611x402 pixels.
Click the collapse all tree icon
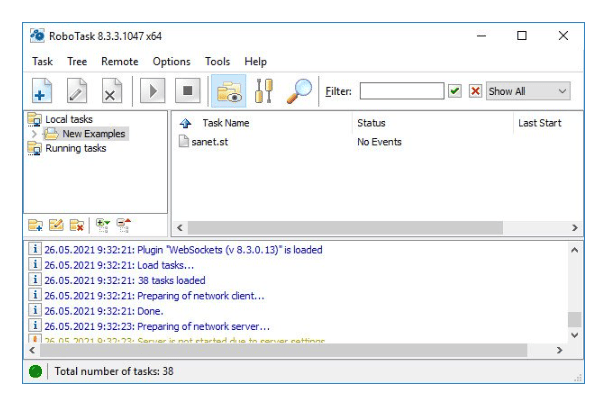124,225
